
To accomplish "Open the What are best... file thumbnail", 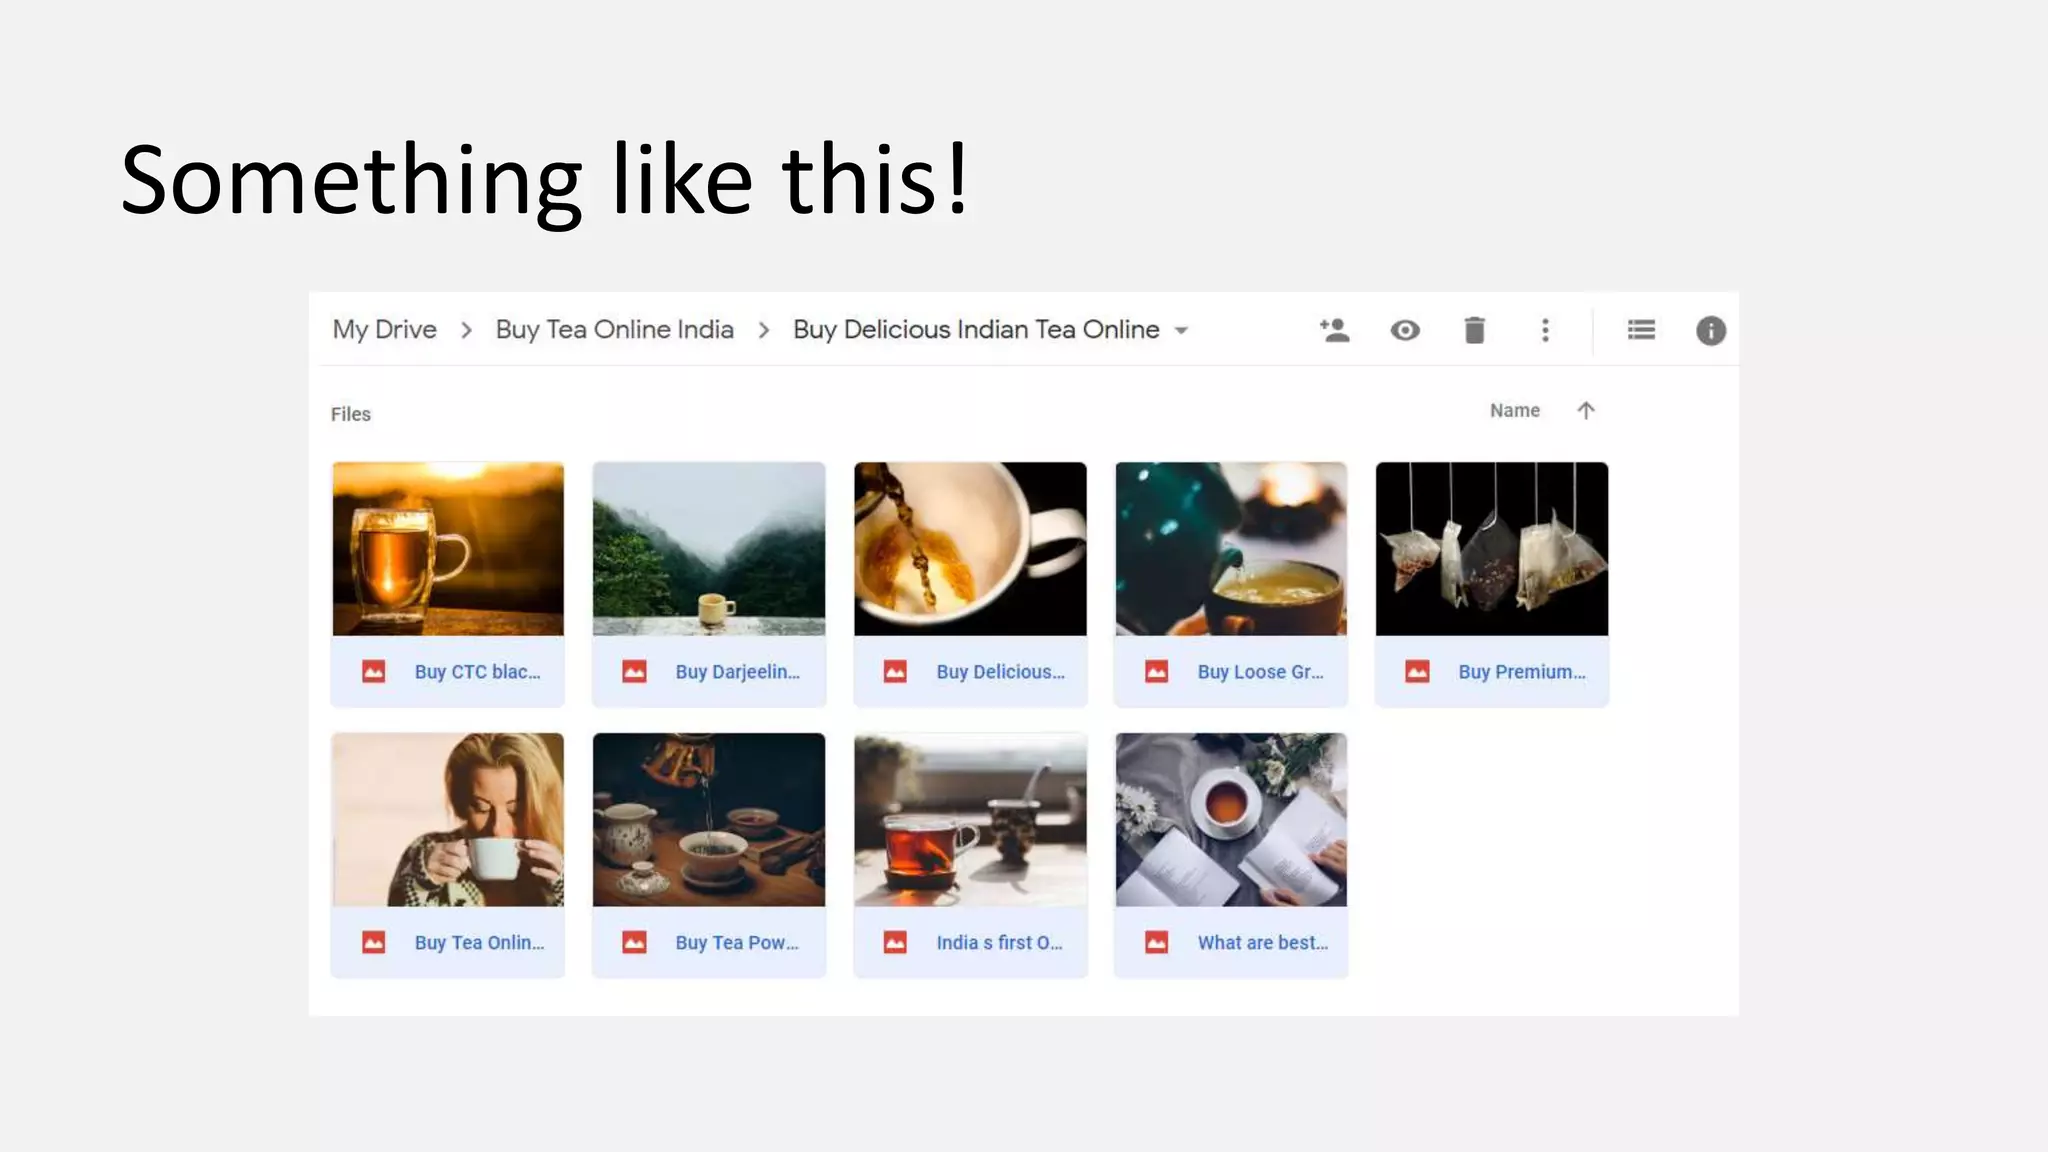I will [x=1231, y=819].
